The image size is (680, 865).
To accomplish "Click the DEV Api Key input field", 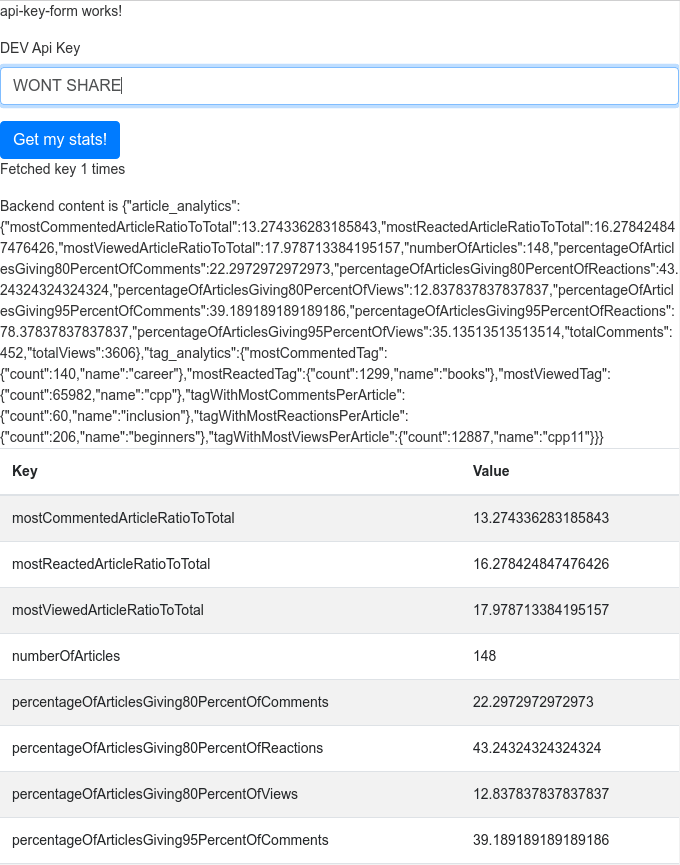I will point(339,86).
